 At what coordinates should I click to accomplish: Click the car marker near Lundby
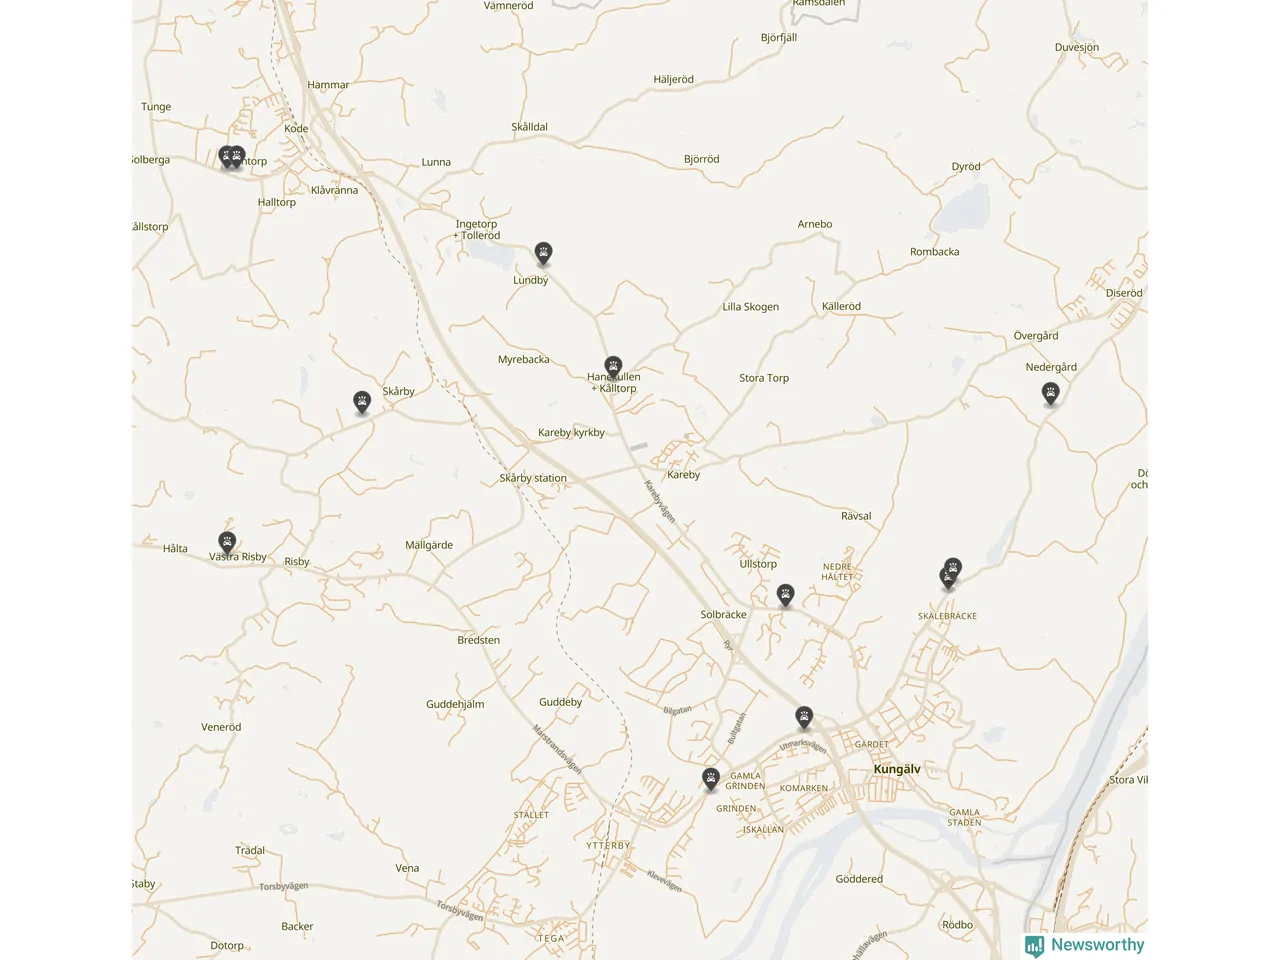point(543,253)
